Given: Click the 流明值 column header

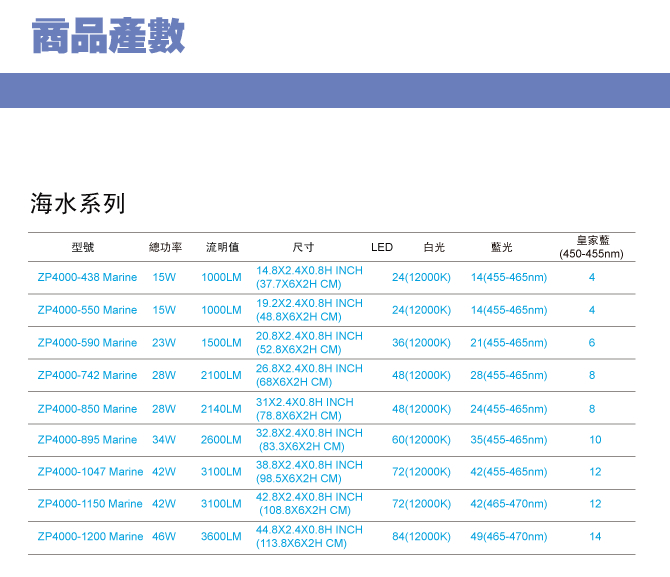Looking at the screenshot, I should tap(222, 247).
